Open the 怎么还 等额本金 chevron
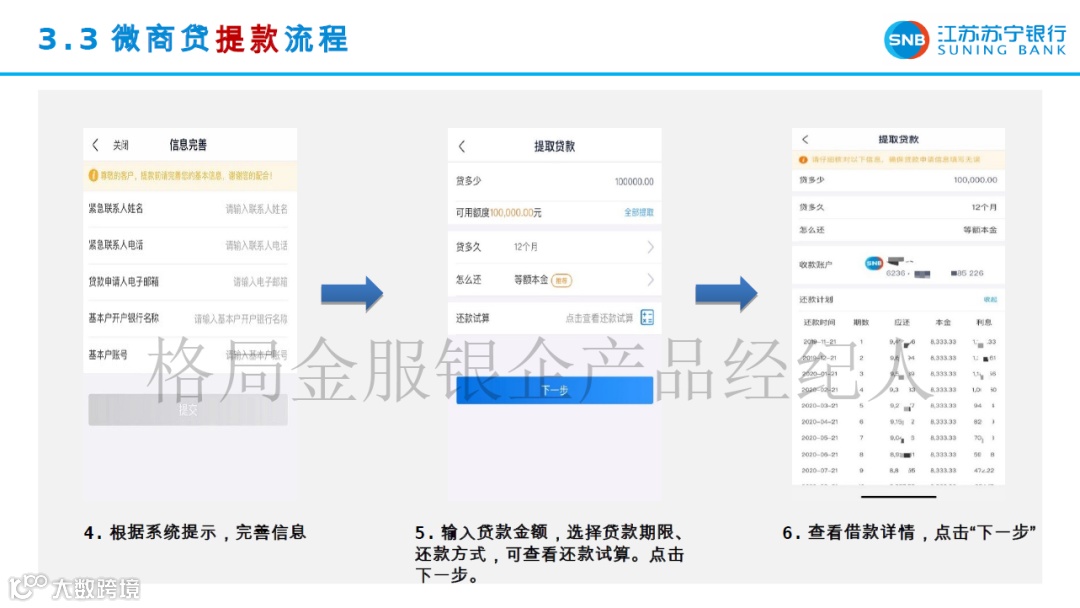The image size is (1080, 608). point(650,280)
